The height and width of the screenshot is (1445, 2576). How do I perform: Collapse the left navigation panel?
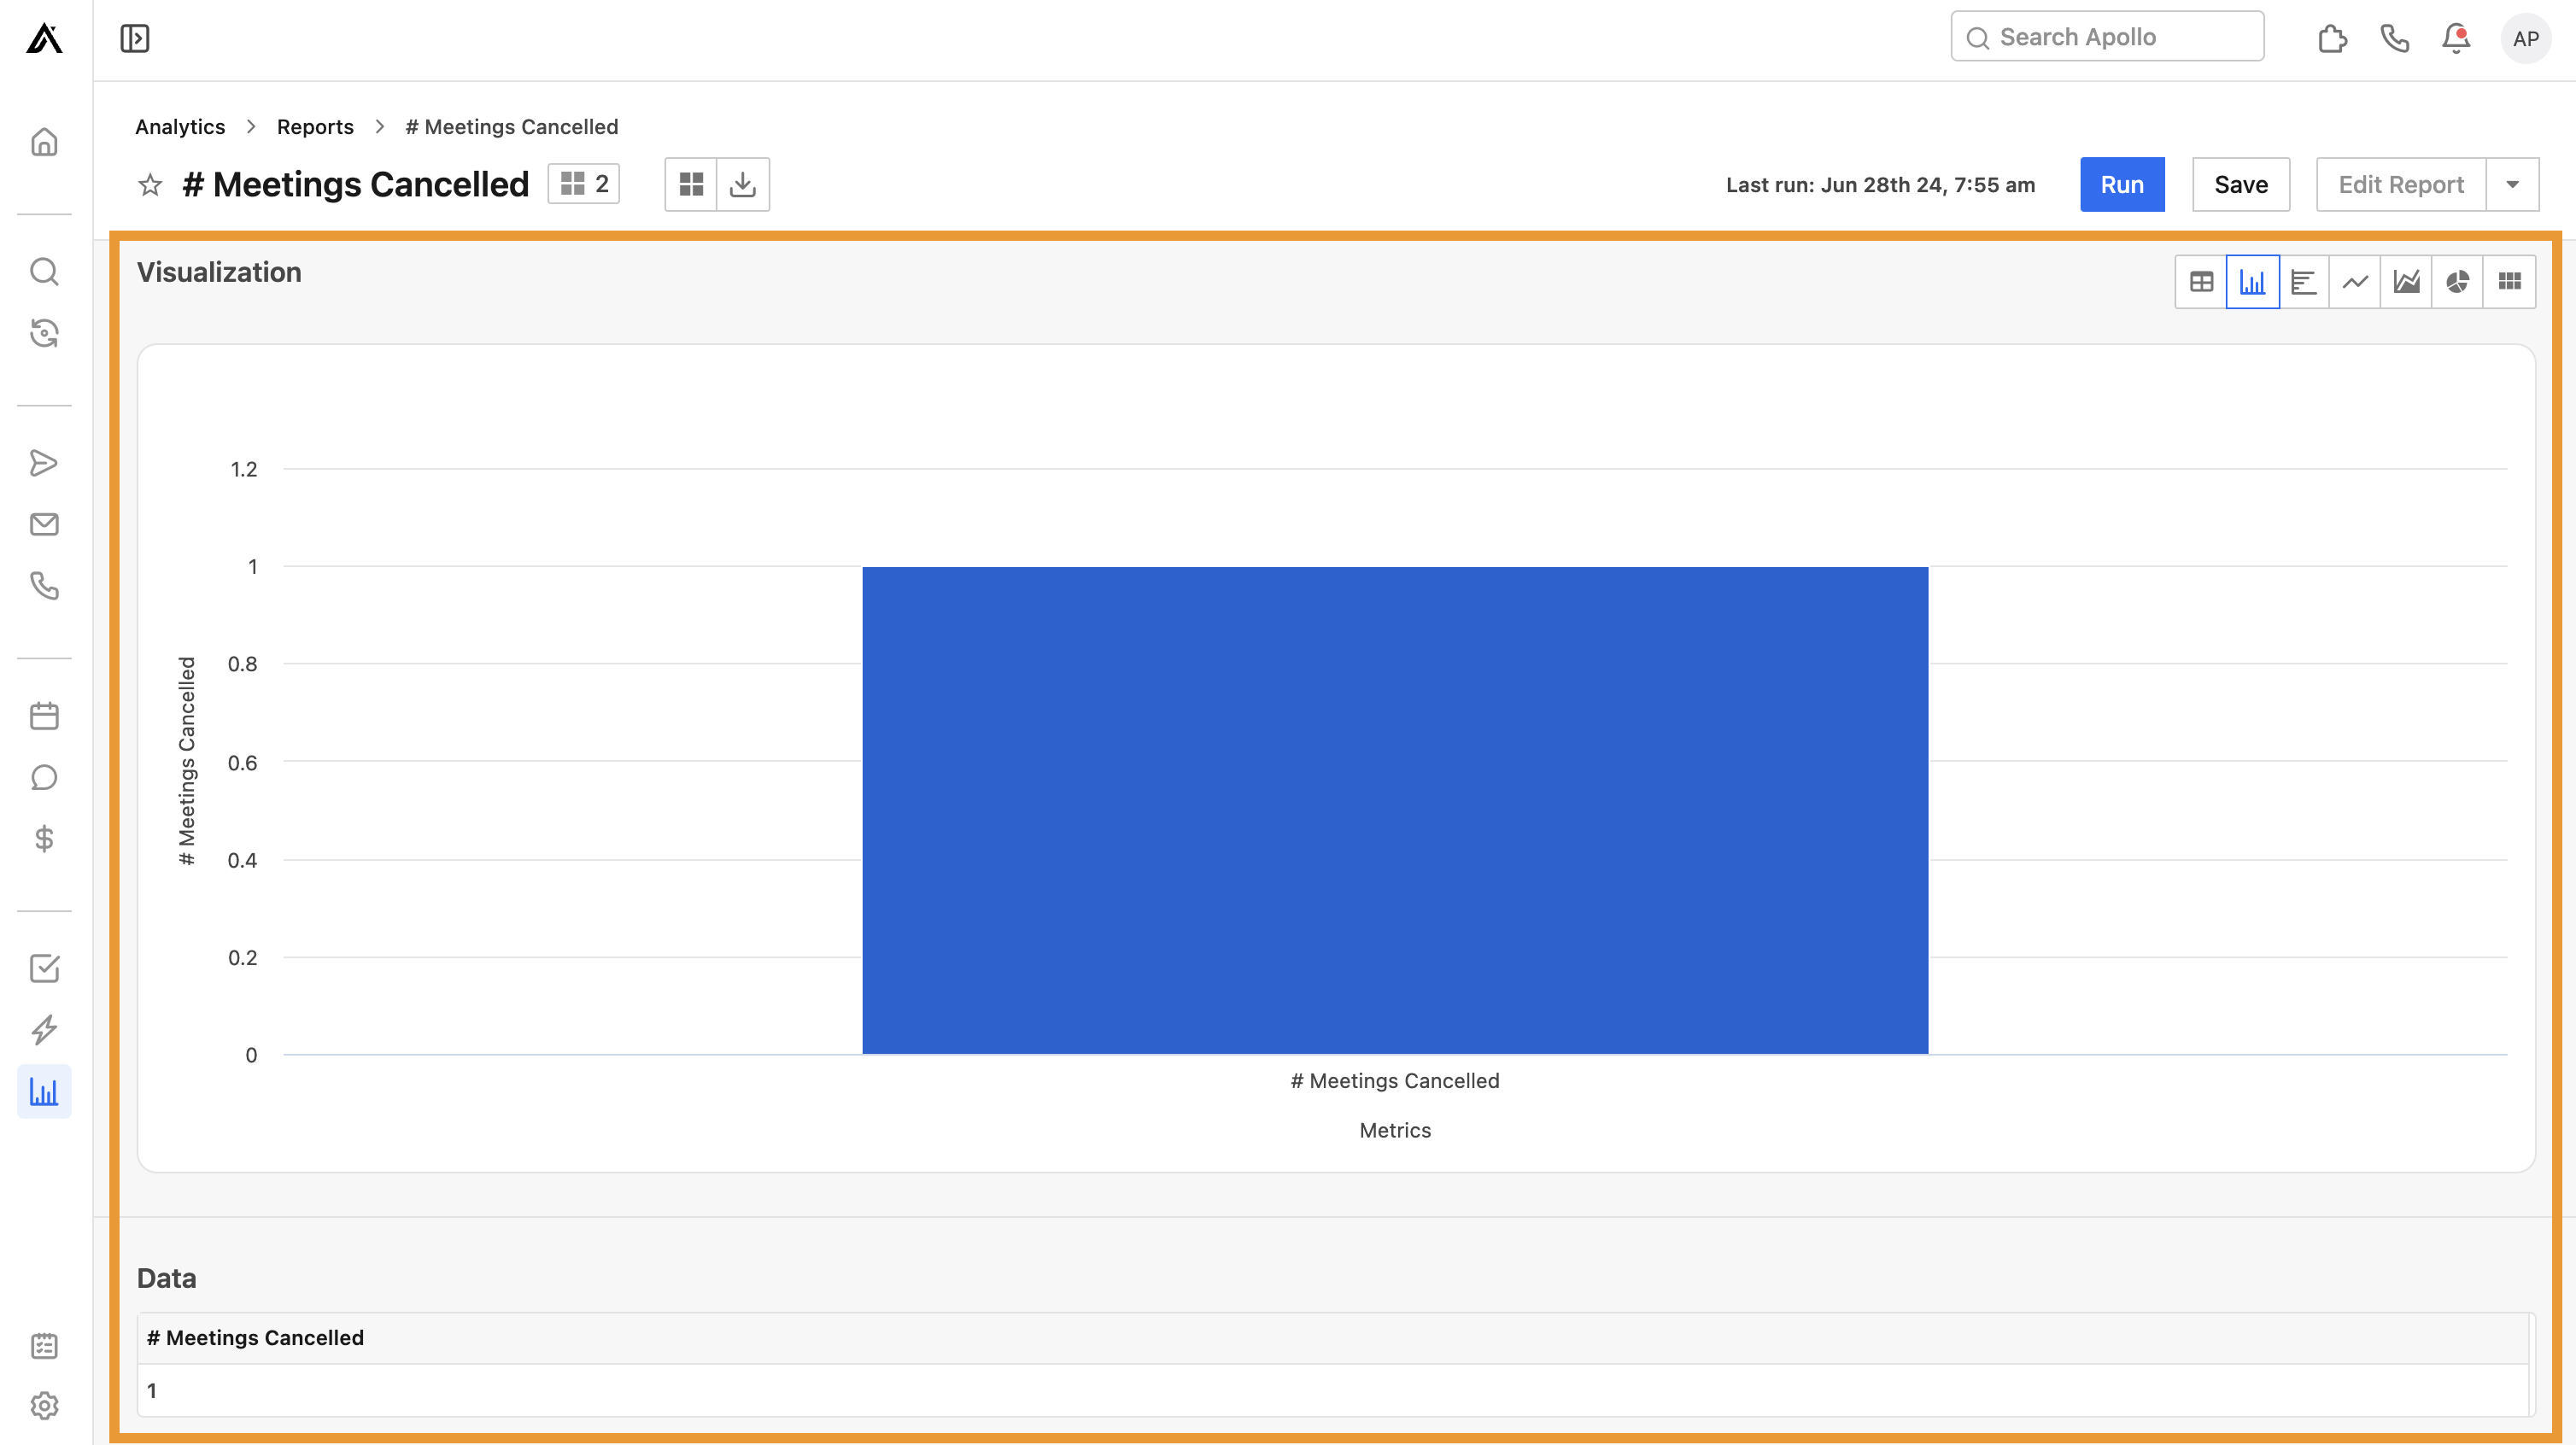coord(134,38)
